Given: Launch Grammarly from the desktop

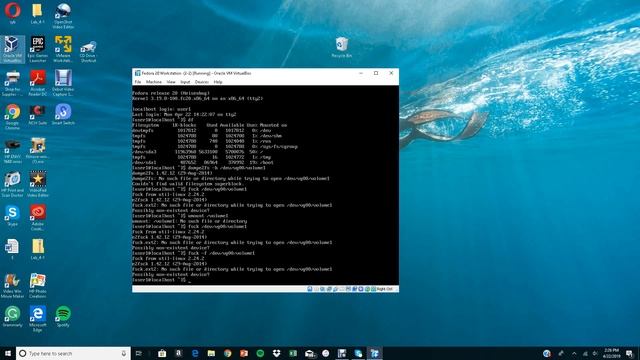Looking at the screenshot, I should coord(12,317).
